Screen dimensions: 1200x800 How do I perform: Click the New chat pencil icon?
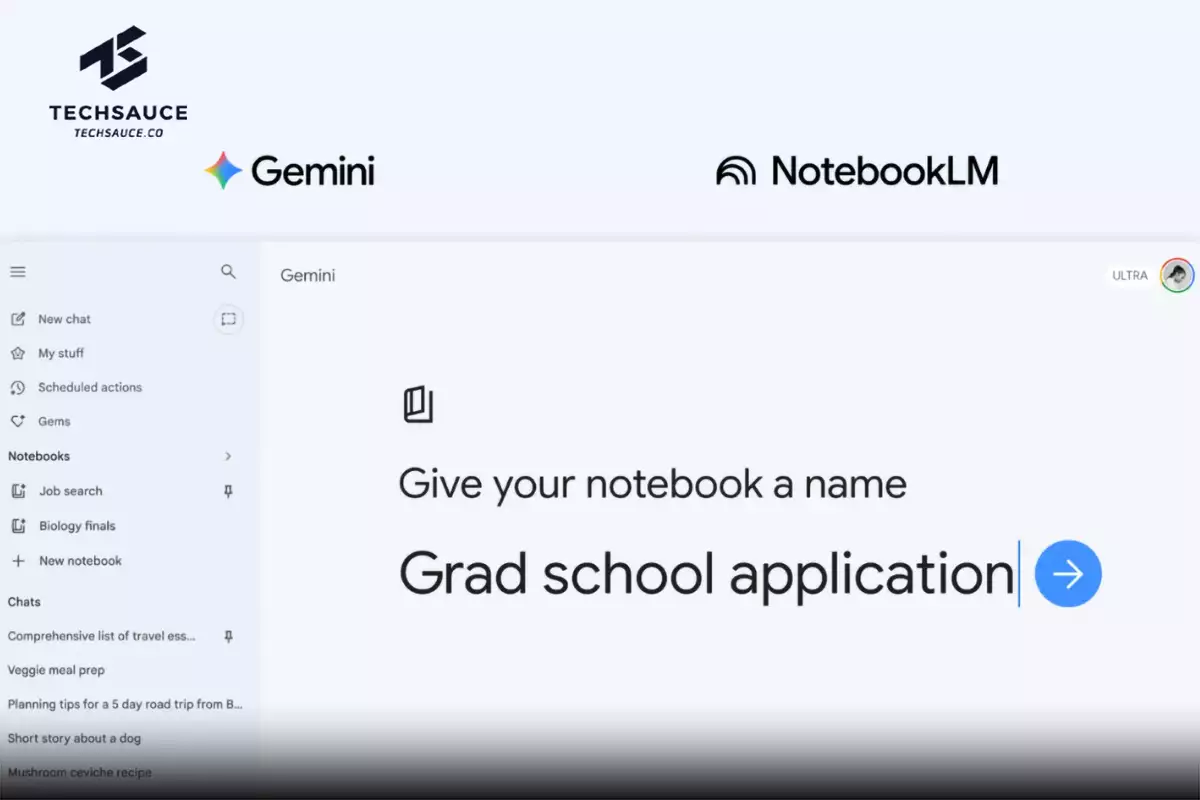(18, 319)
